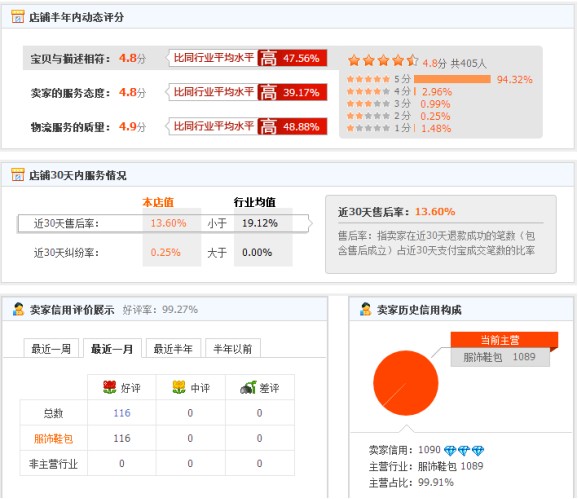Switch to the 最近一周 tab
Image resolution: width=578 pixels, height=499 pixels.
click(x=51, y=348)
